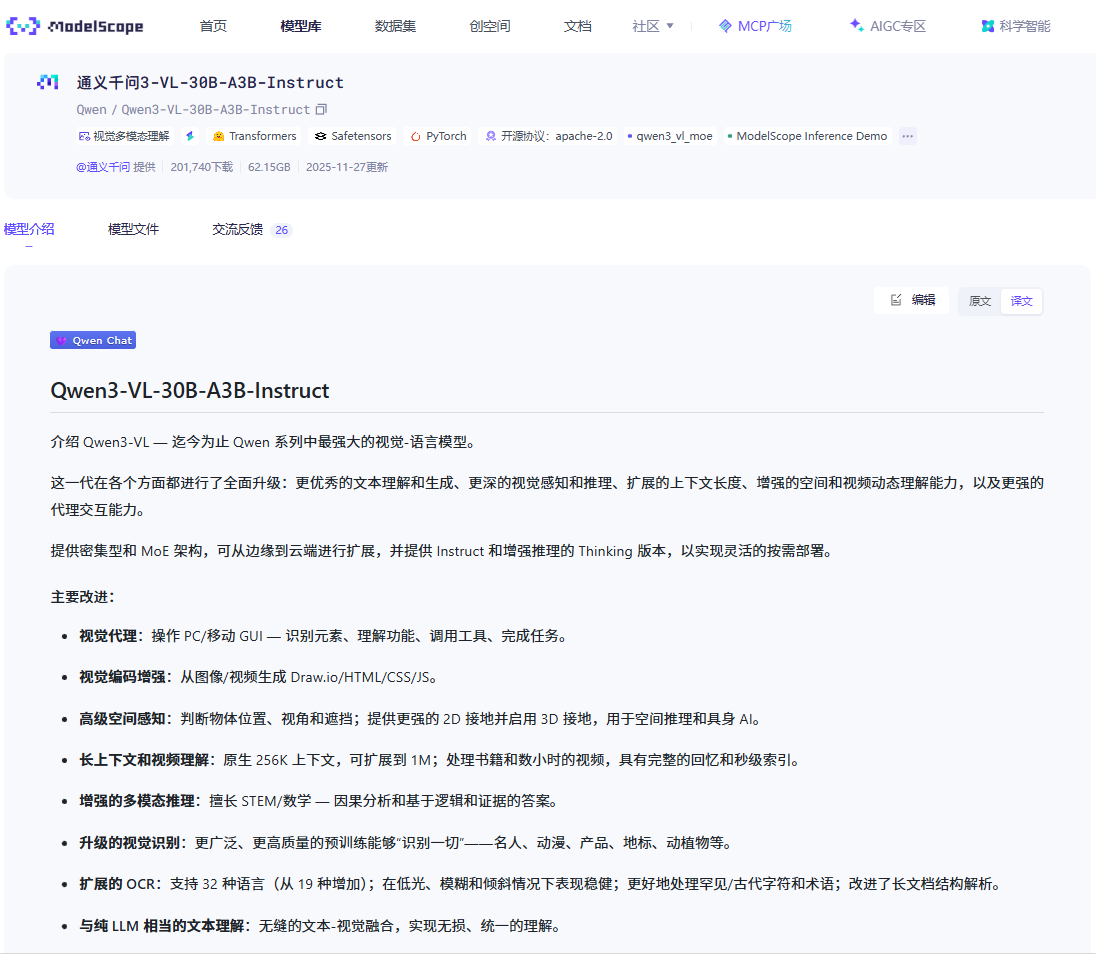The width and height of the screenshot is (1096, 954).
Task: Click the 升级的视觉识别 bullet text
Action: point(405,843)
